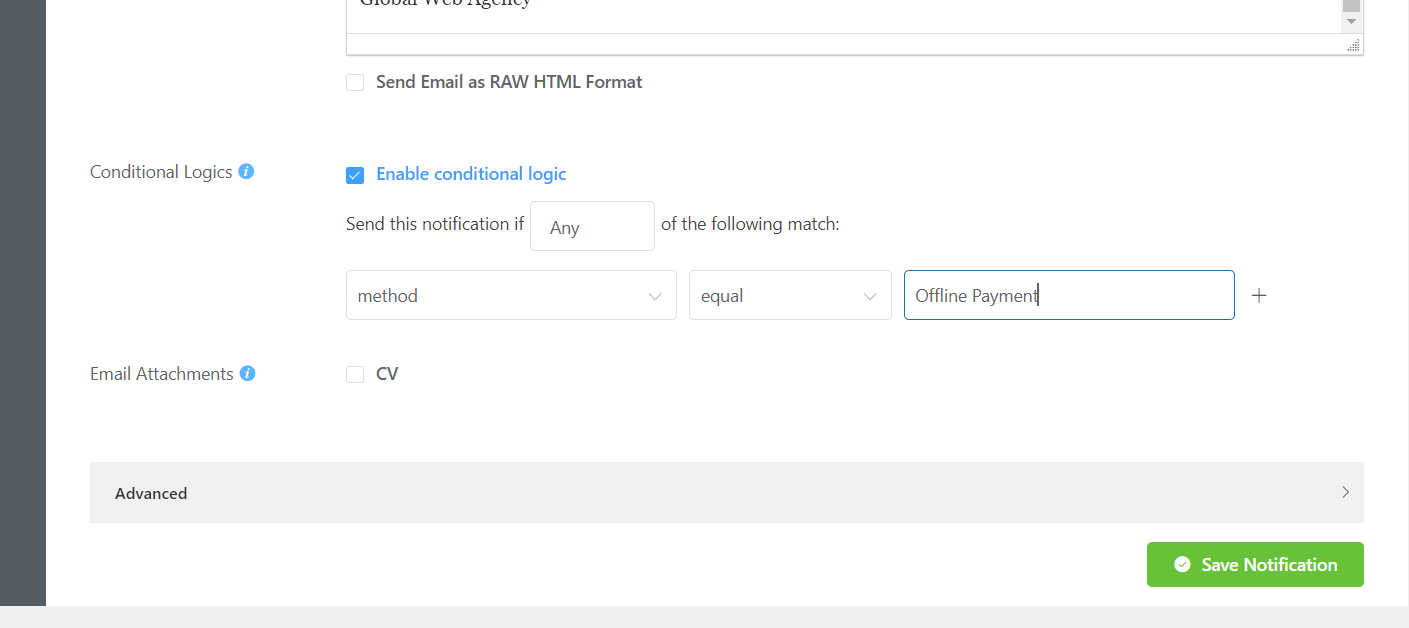This screenshot has height=628, width=1409.
Task: Open the Any match-type dropdown
Action: tap(592, 225)
